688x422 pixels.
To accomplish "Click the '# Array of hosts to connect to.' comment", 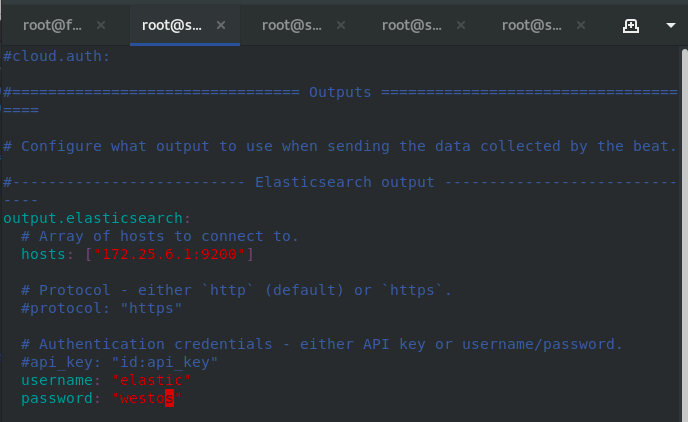I will pos(160,236).
